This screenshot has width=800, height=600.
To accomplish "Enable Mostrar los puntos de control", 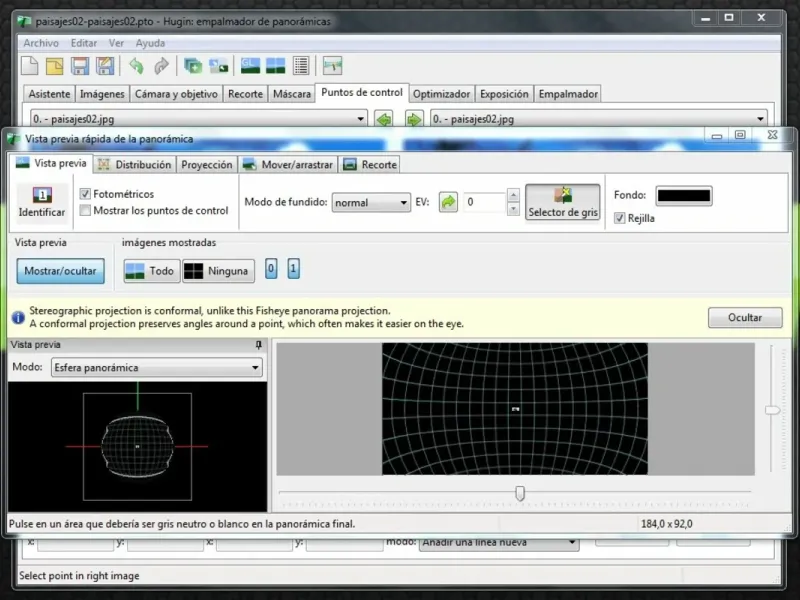I will 85,210.
